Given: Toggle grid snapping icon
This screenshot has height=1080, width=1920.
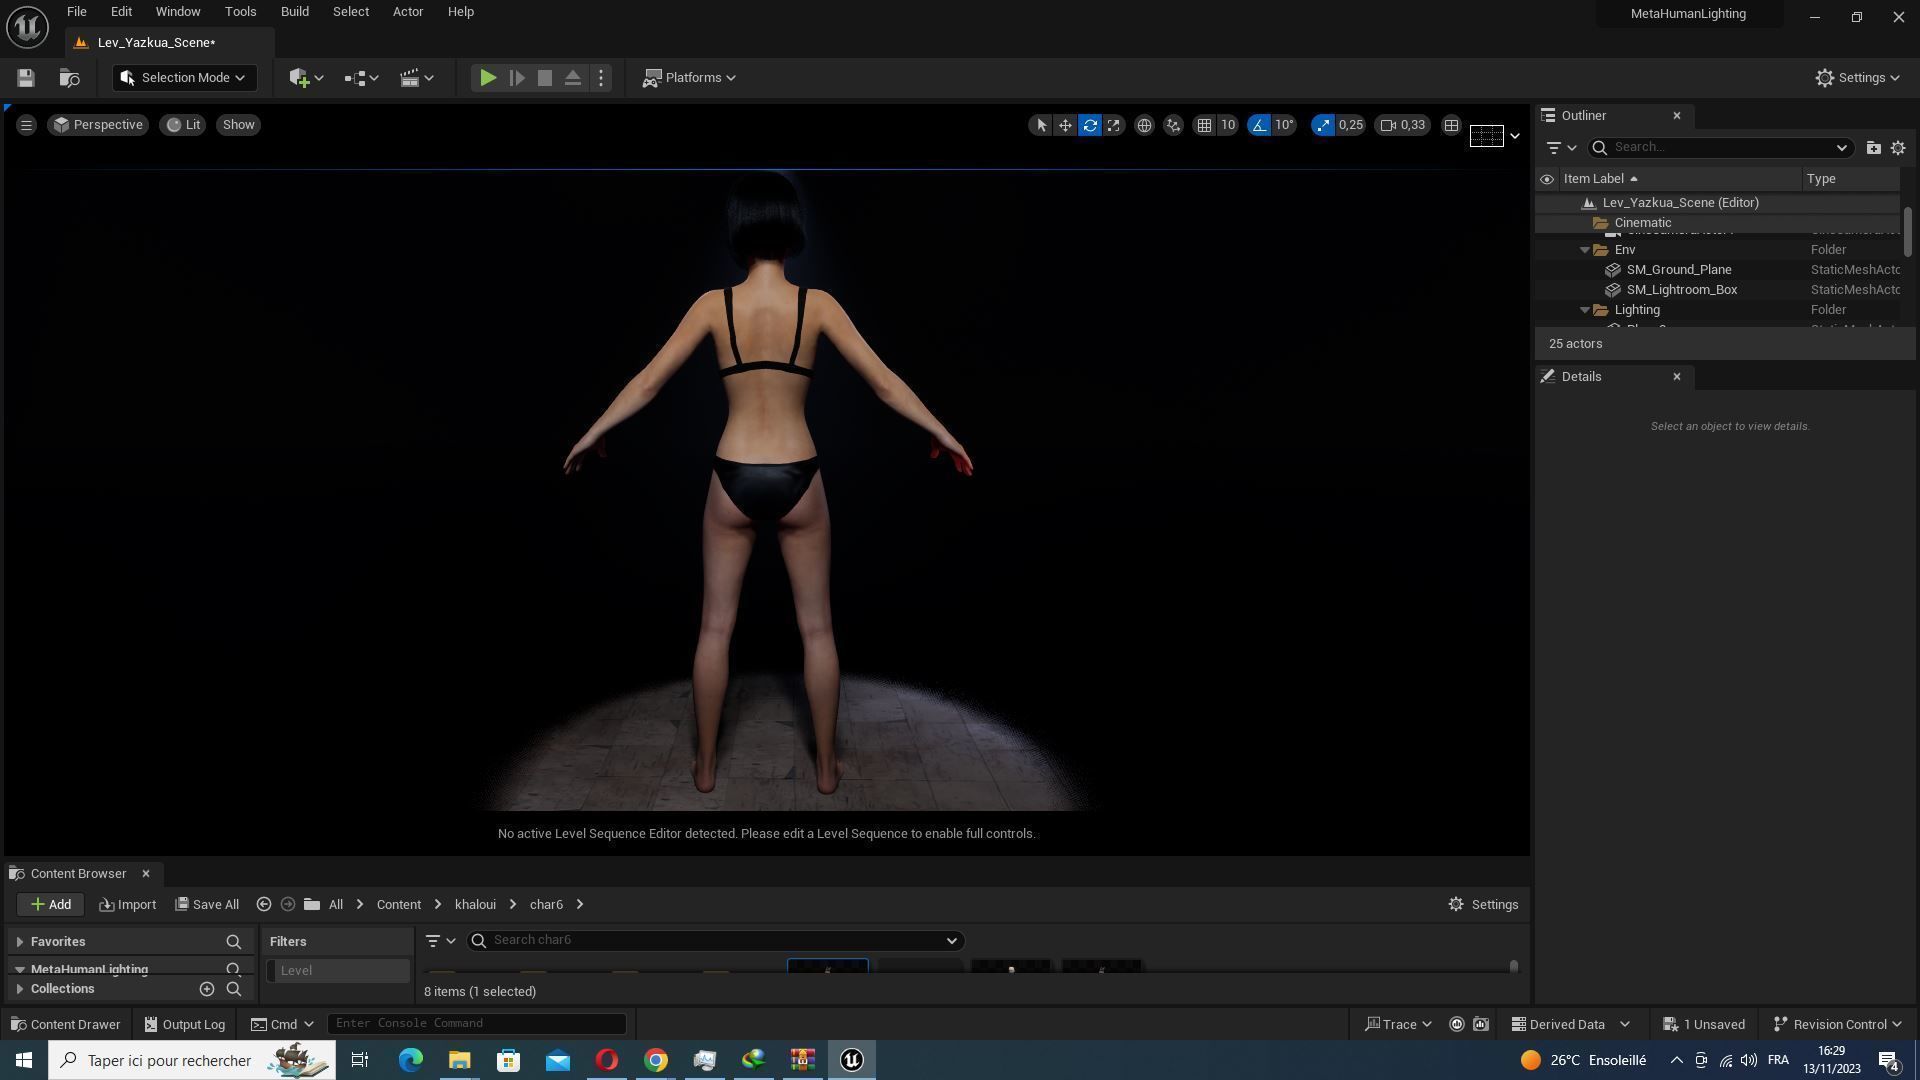Looking at the screenshot, I should point(1204,125).
